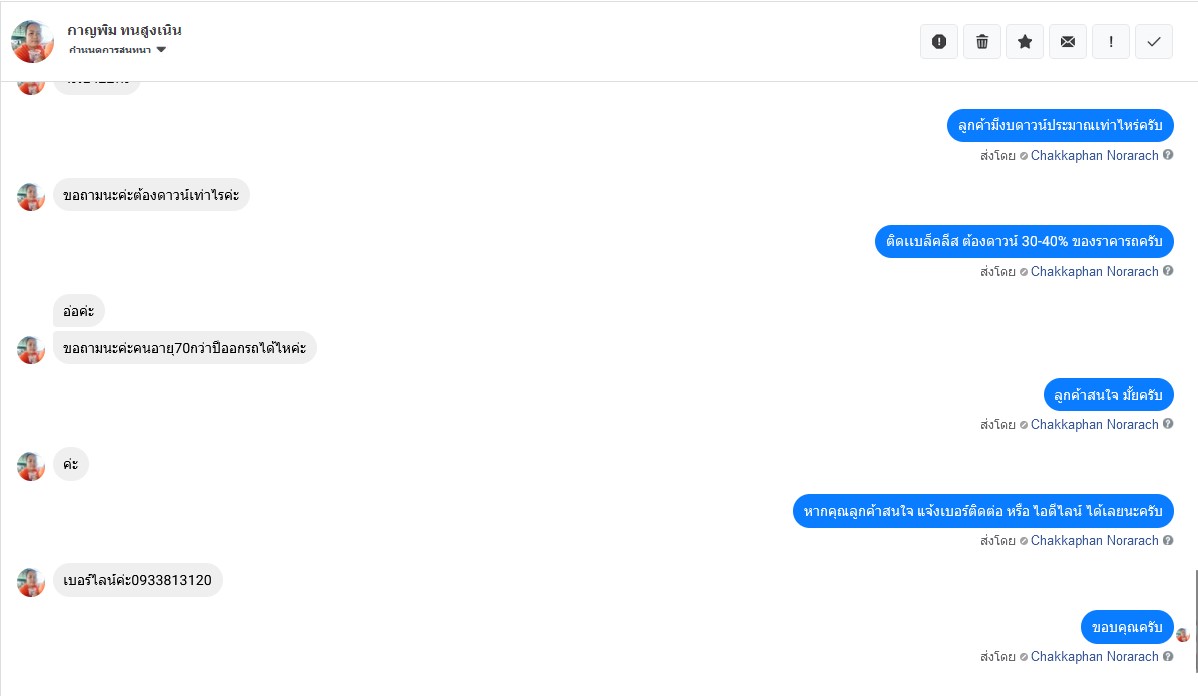
Task: Mark the conversation done with the checkmark
Action: coord(1154,42)
